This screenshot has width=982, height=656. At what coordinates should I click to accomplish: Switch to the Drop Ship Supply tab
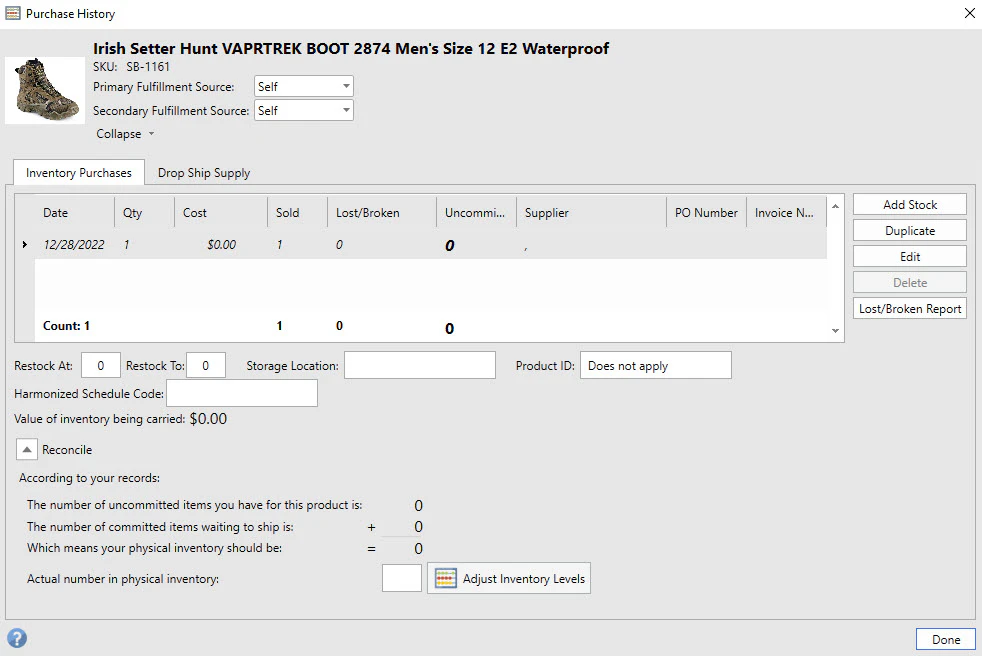click(x=203, y=172)
